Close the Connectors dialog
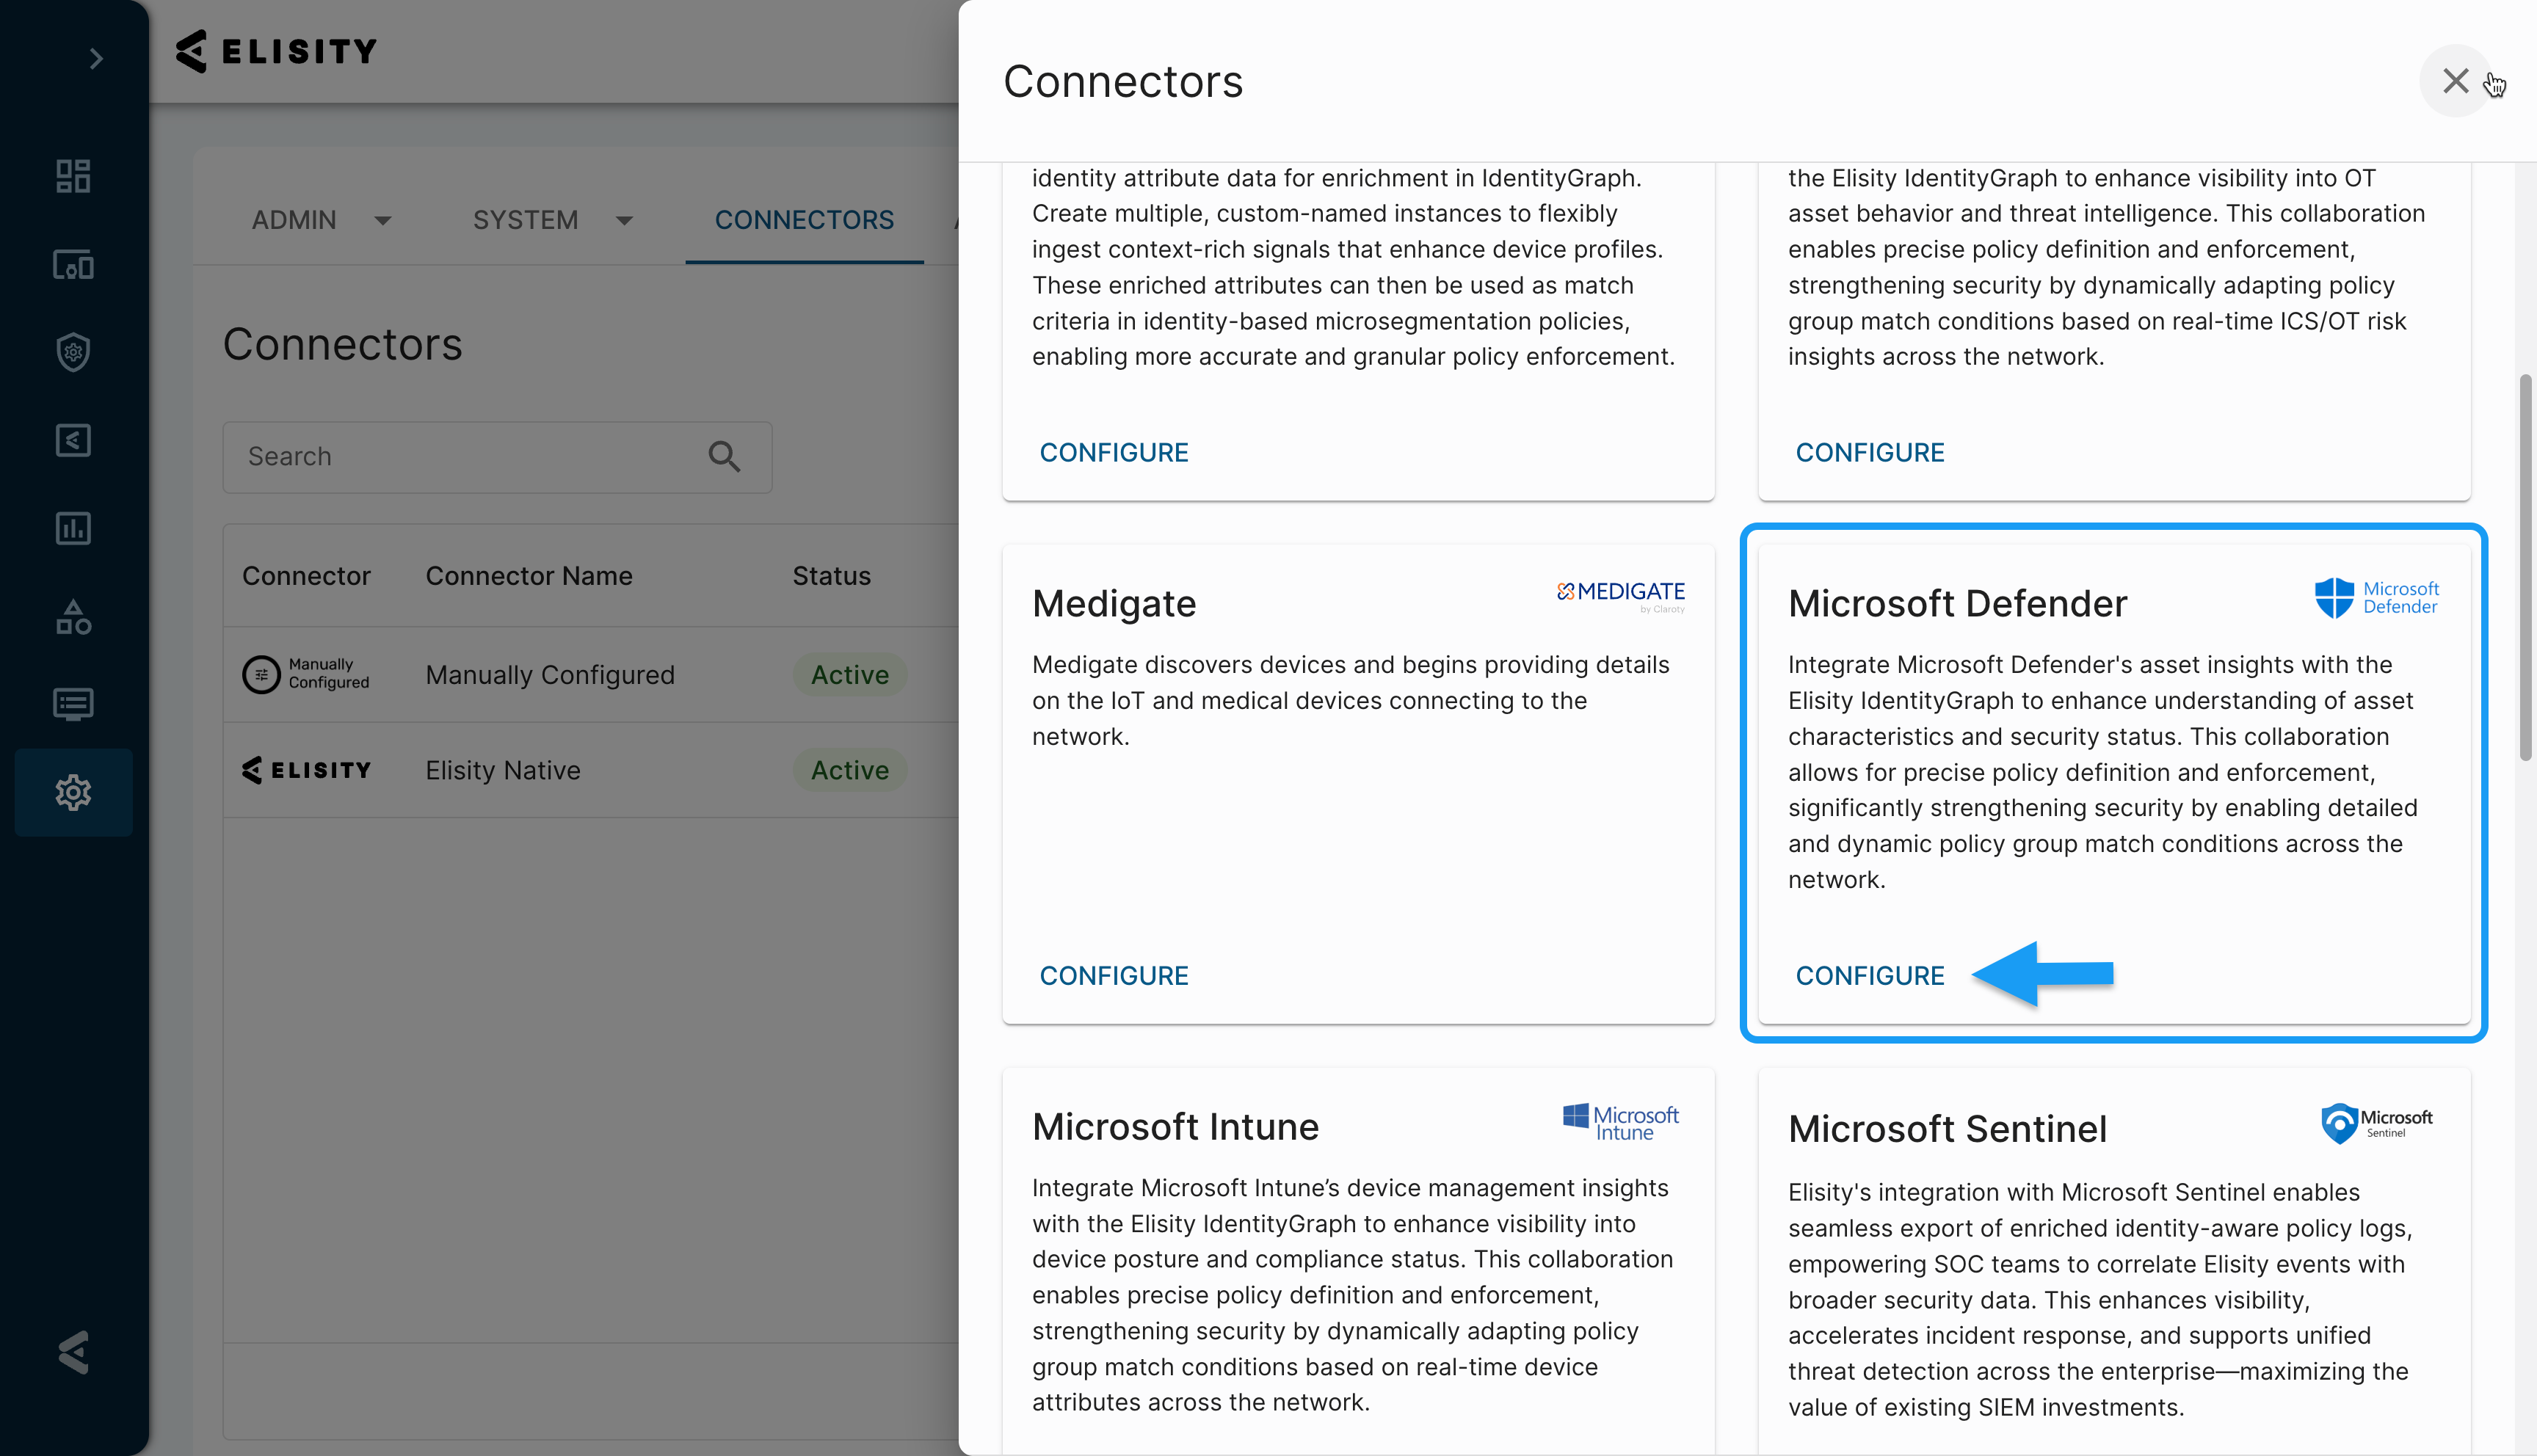 pyautogui.click(x=2456, y=81)
